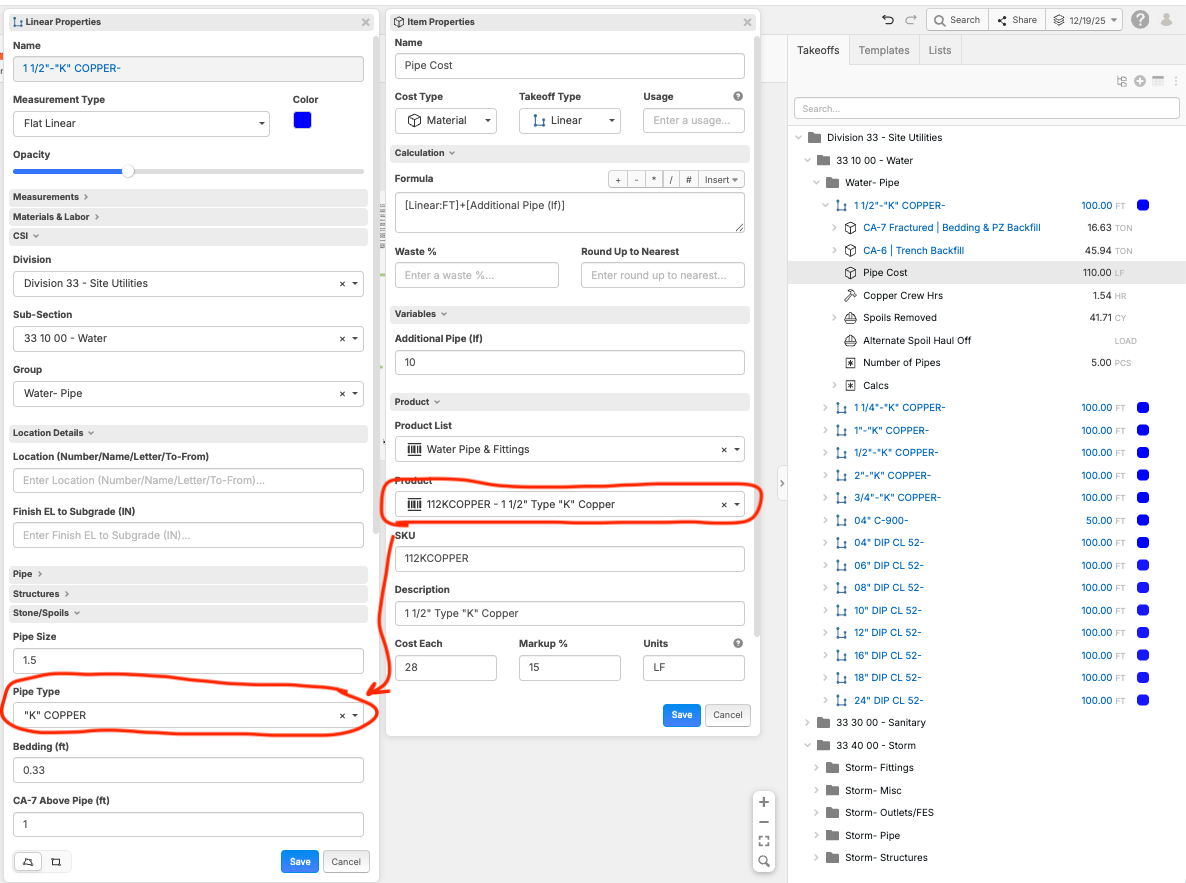
Task: Switch to the Lists tab
Action: (x=939, y=50)
